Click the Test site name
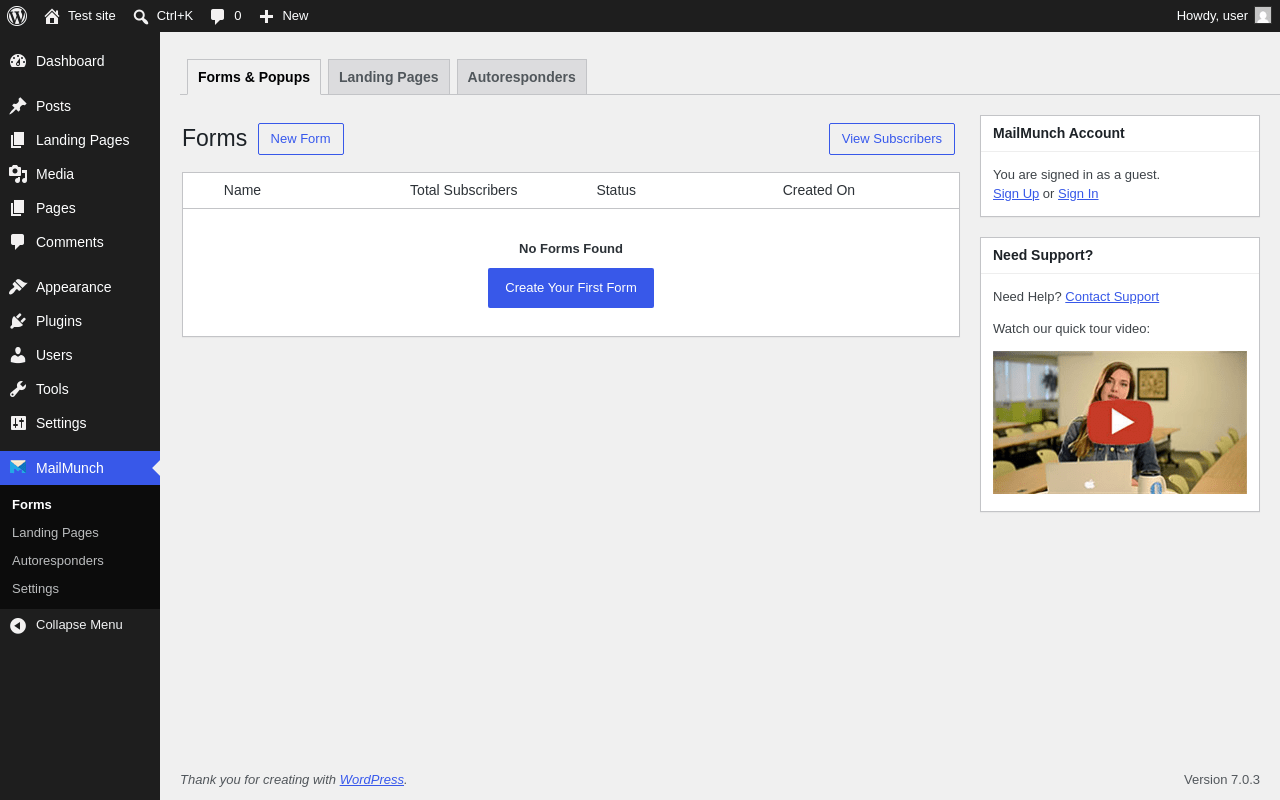 92,15
